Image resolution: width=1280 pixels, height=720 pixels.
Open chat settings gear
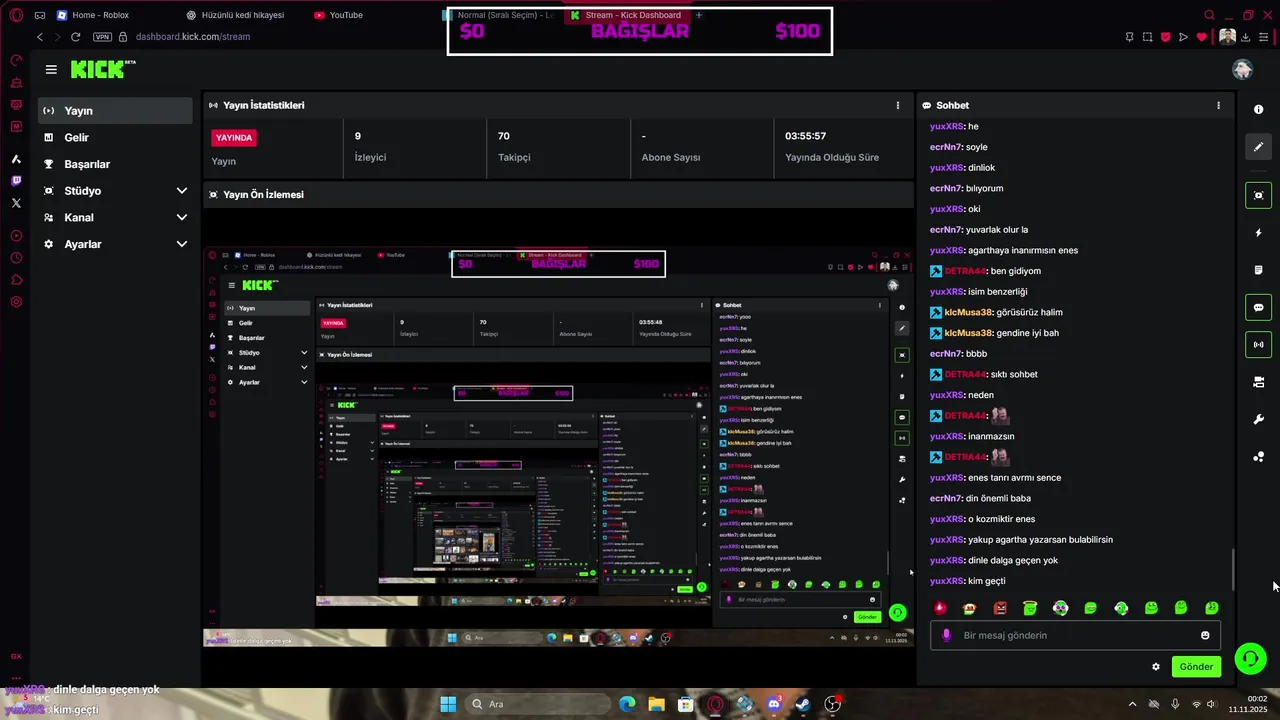click(1156, 667)
